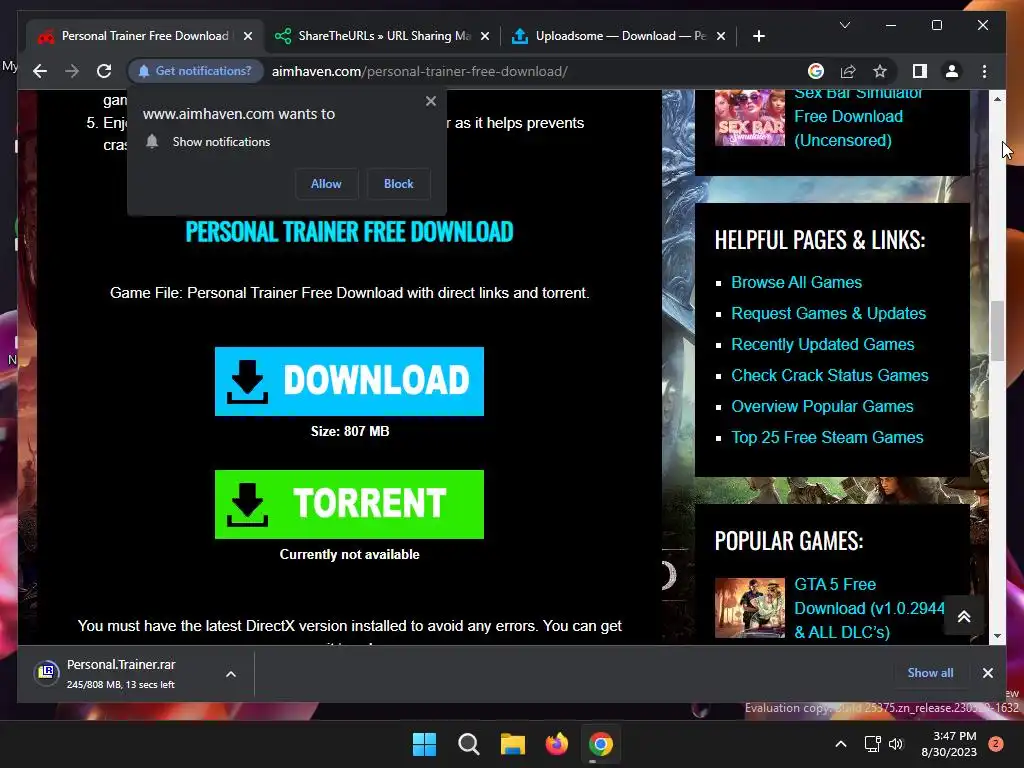Open Top 25 Free Steam Games link
Viewport: 1024px width, 768px height.
(827, 438)
